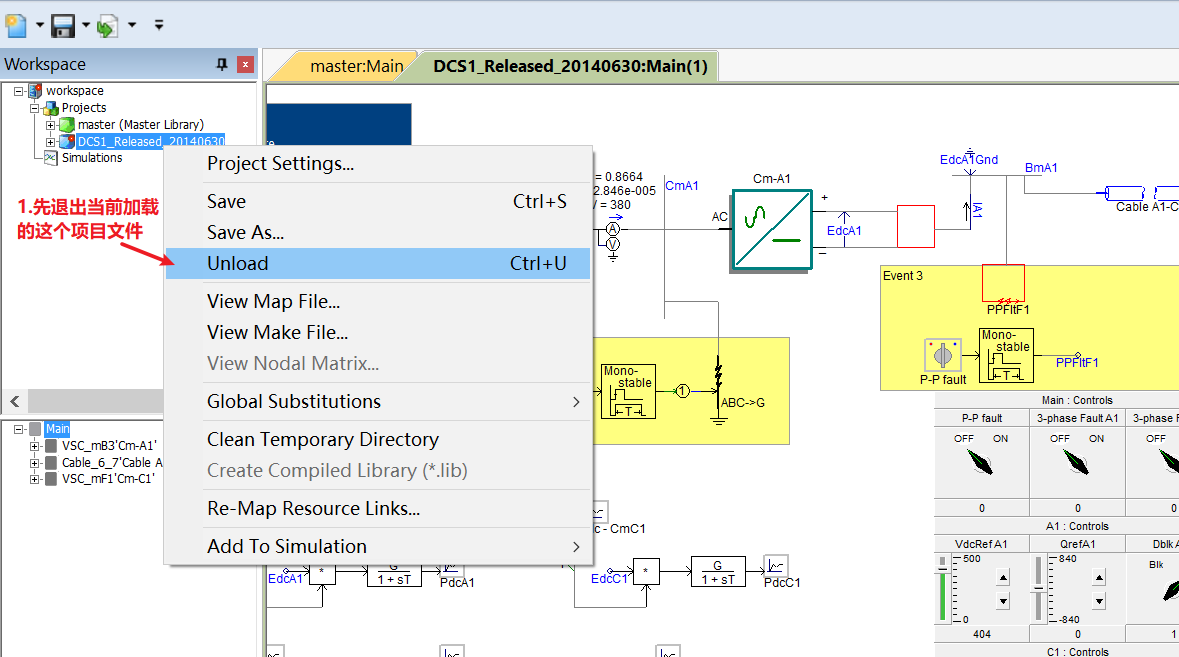Screen dimensions: 1179x657
Task: Open the new project dropdown arrow
Action: [40, 25]
